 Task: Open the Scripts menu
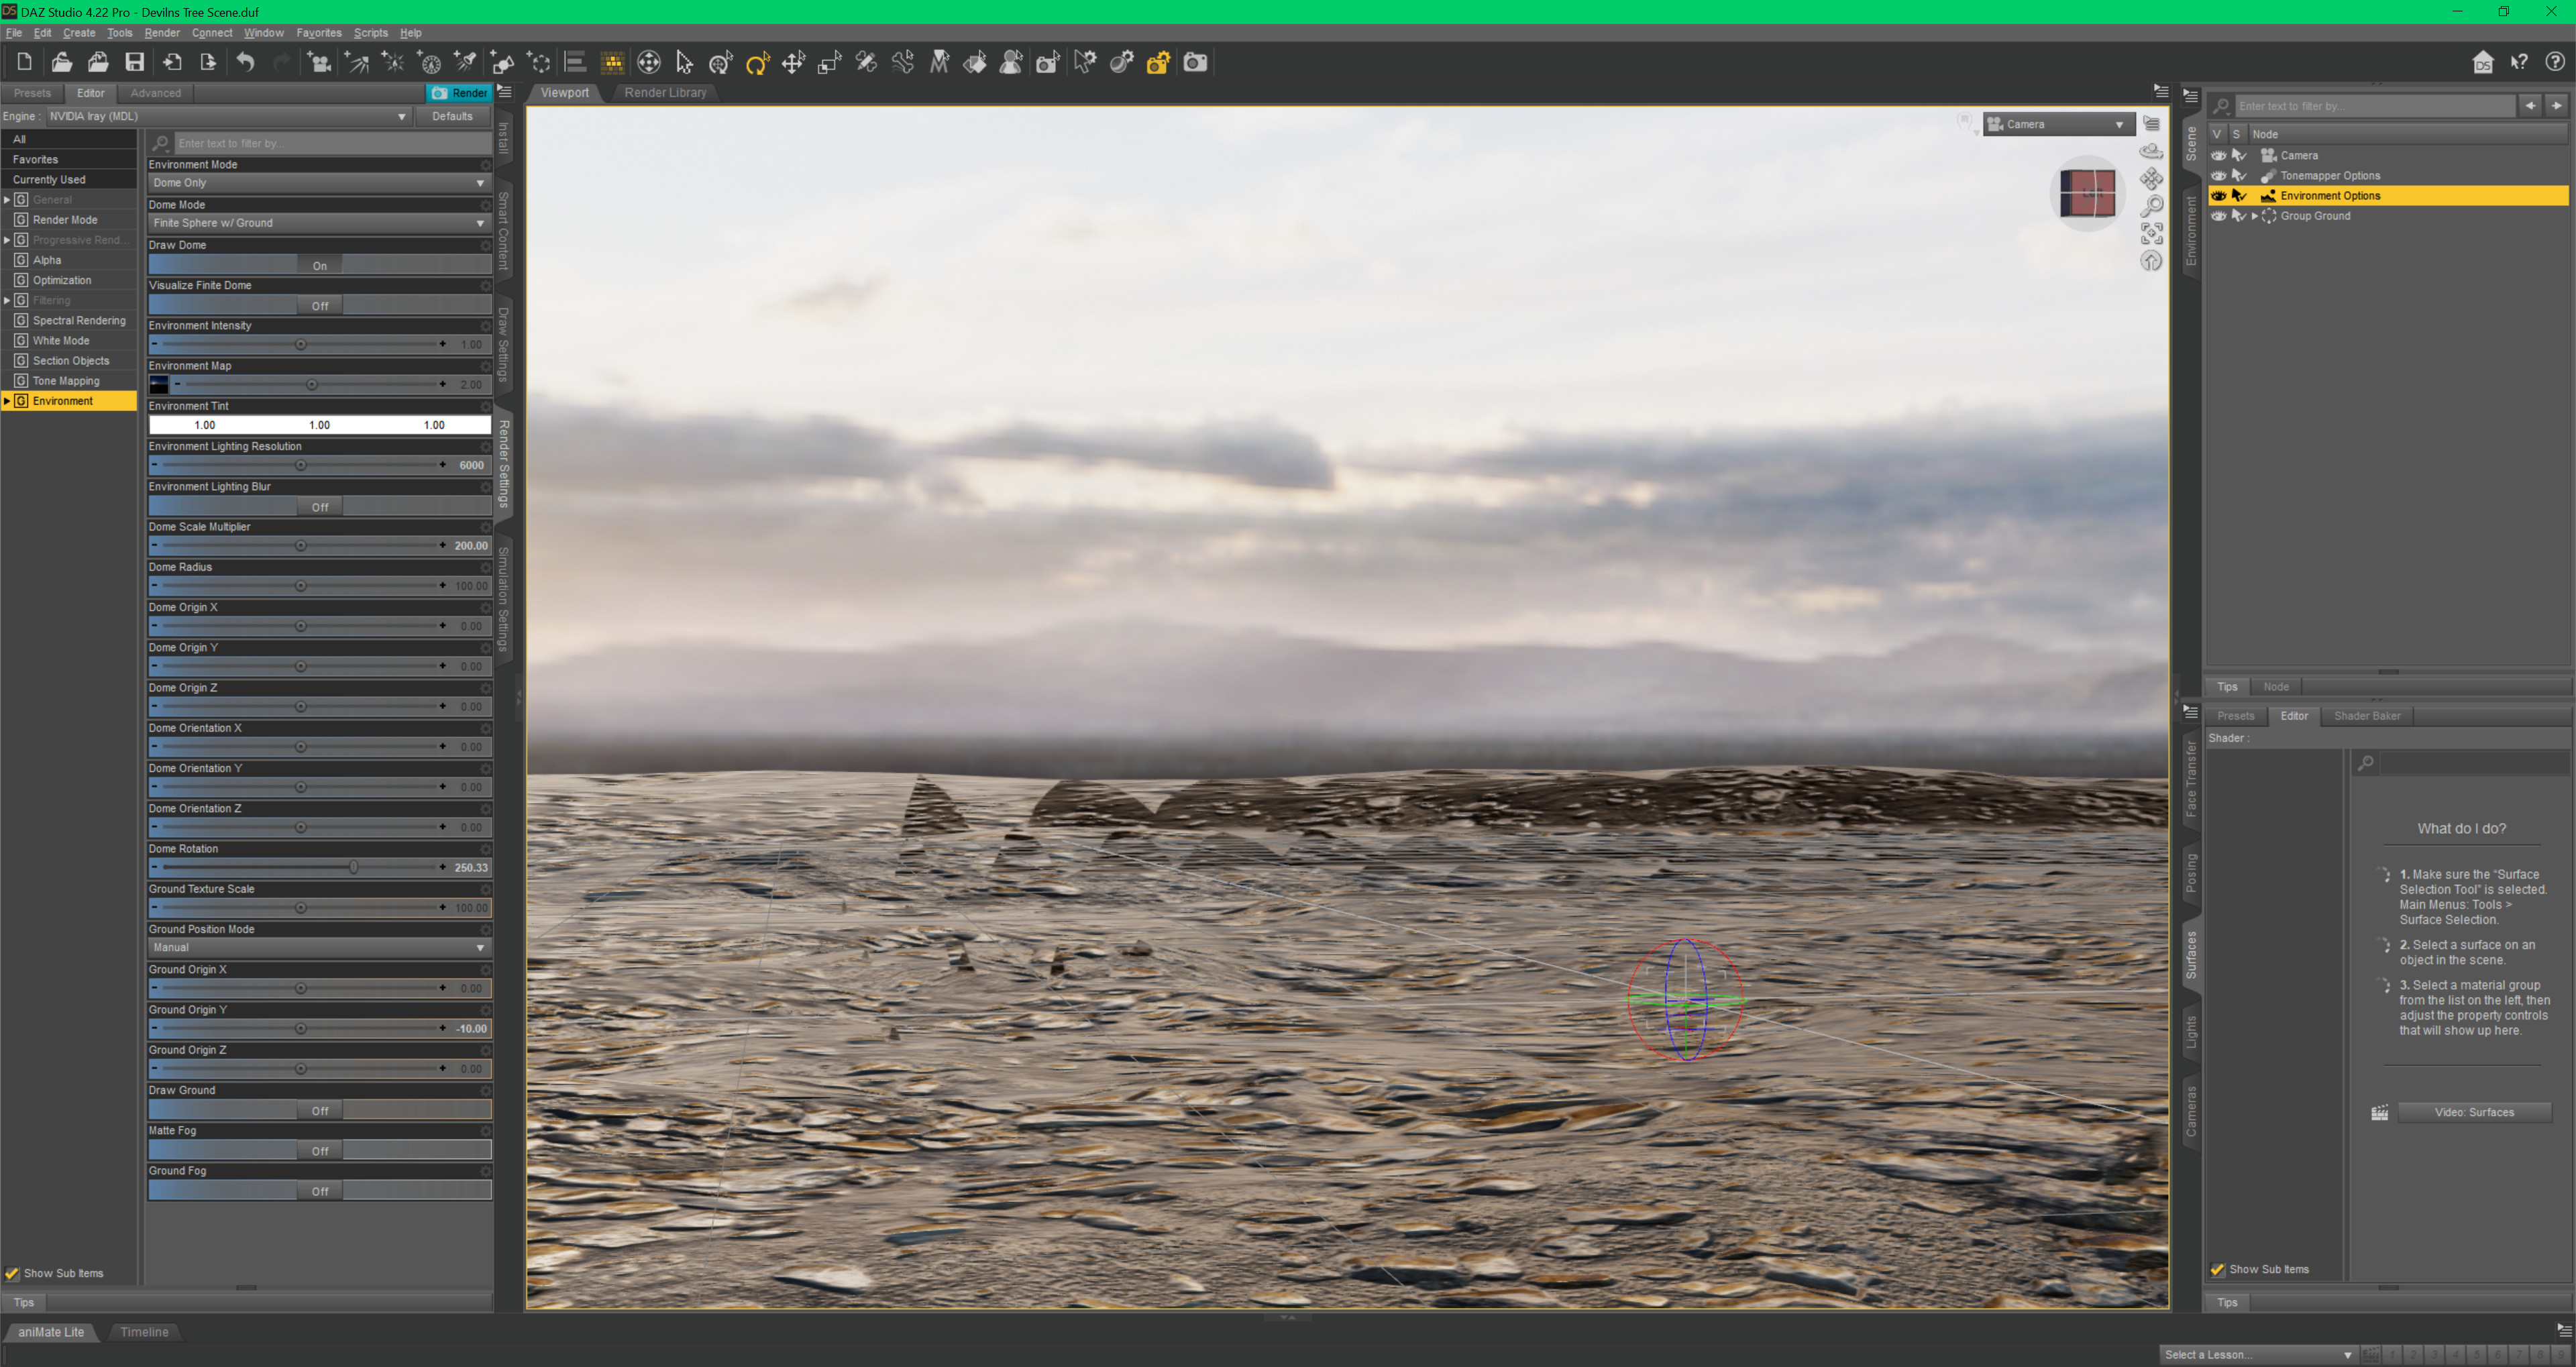(x=370, y=33)
